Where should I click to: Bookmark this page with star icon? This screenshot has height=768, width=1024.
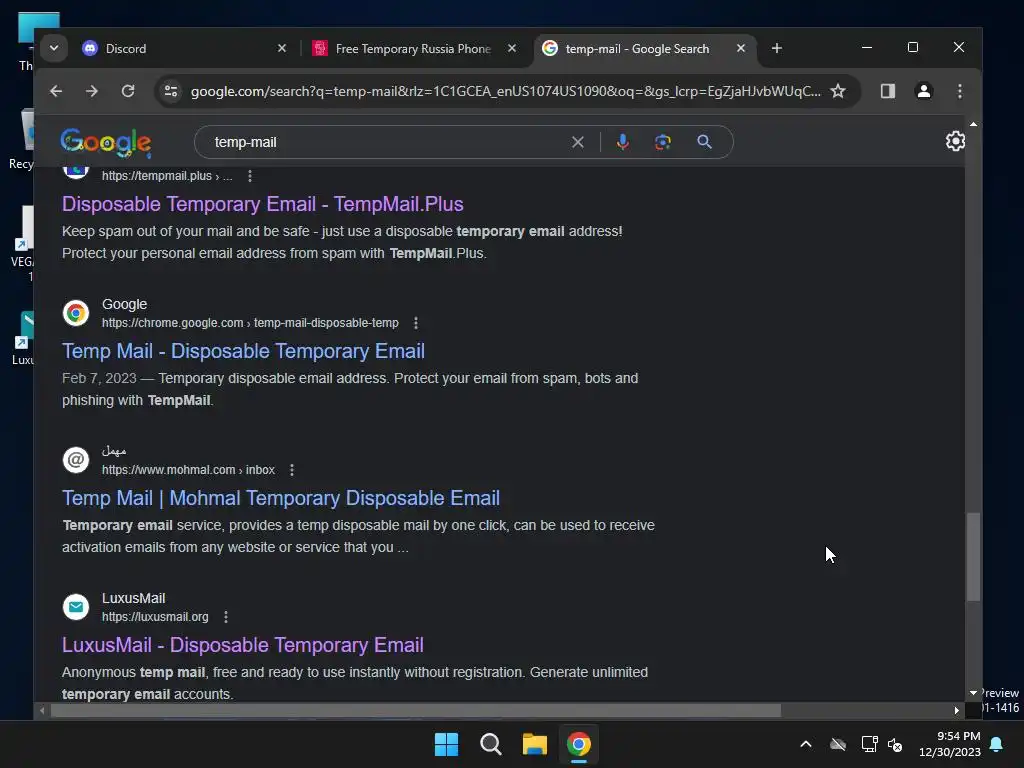coord(838,91)
